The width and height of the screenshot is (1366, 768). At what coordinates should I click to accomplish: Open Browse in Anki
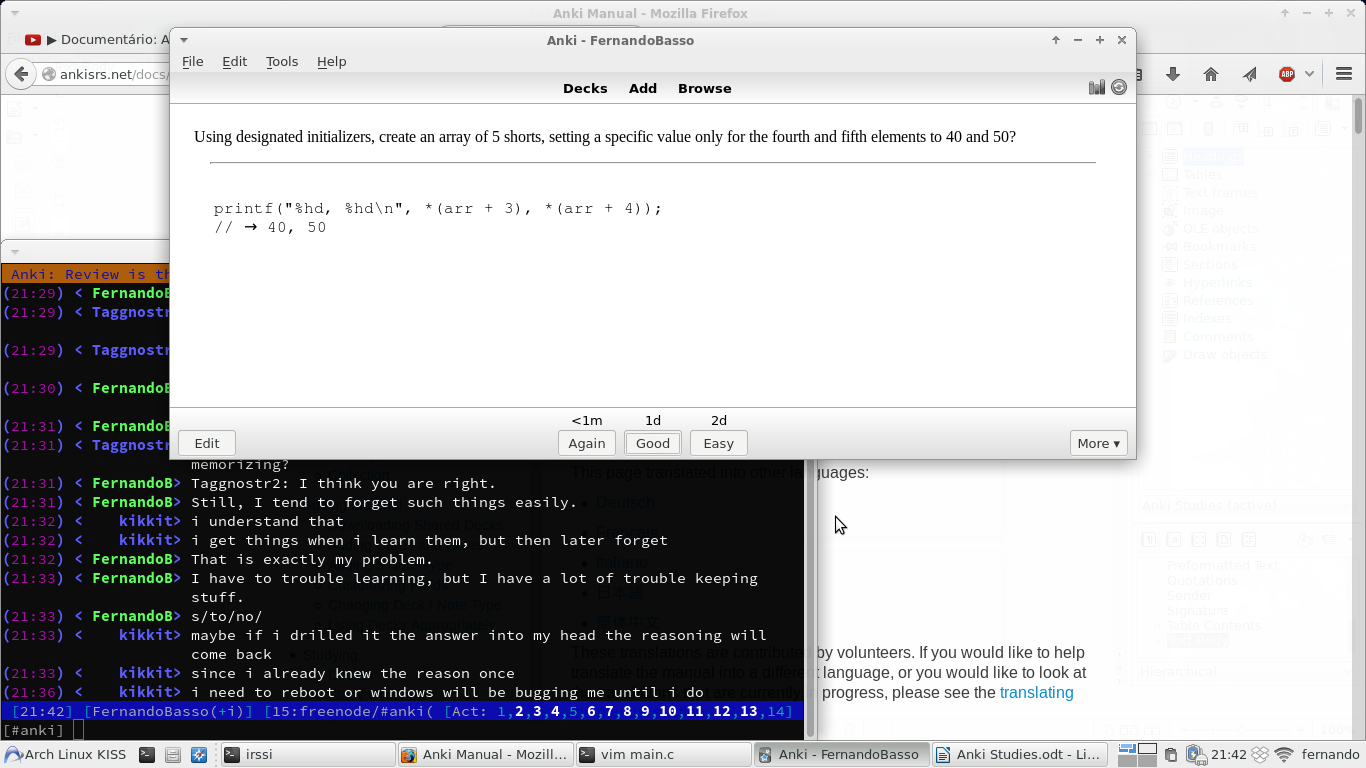(x=705, y=88)
